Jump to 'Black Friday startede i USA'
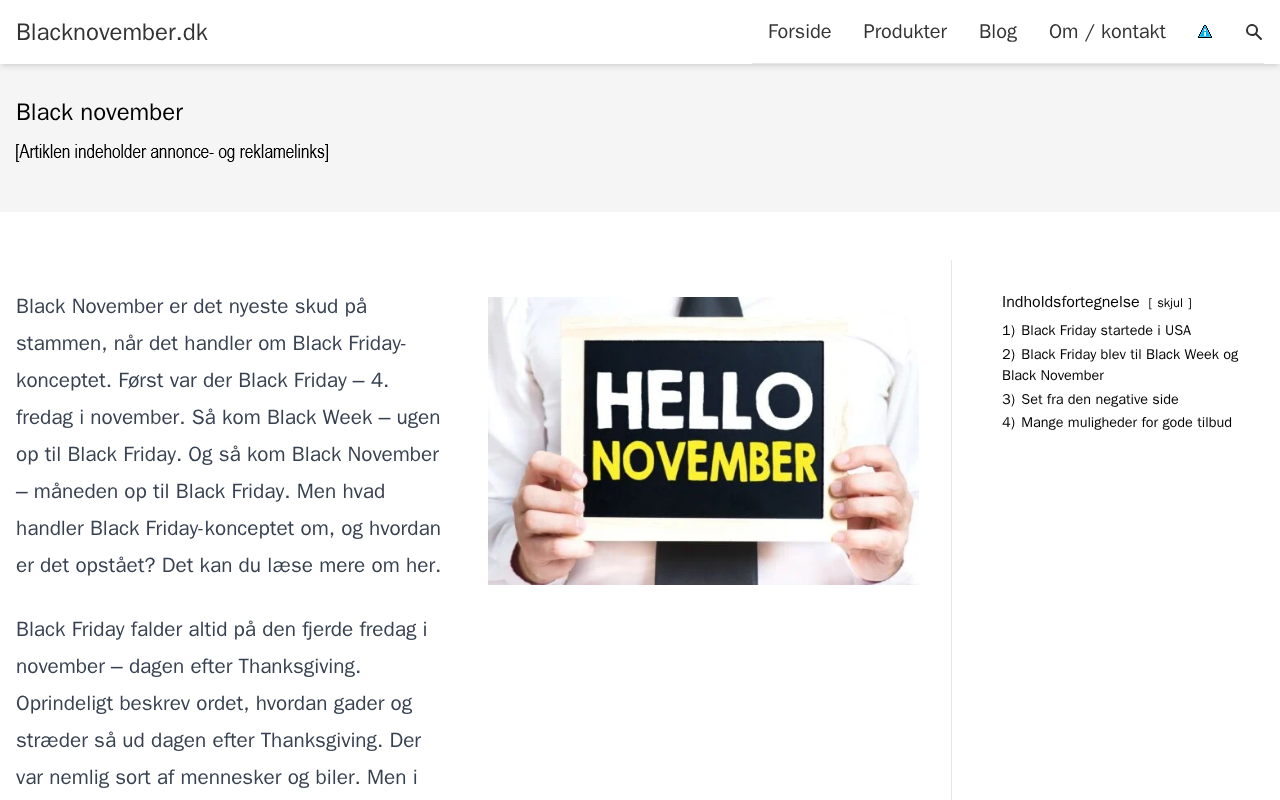 [1105, 331]
